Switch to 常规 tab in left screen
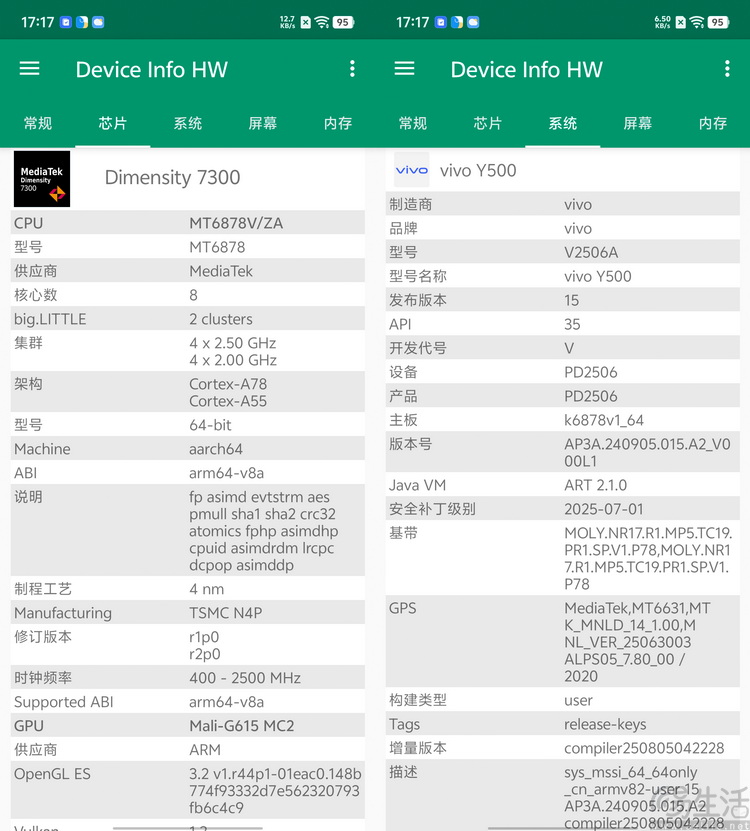 (38, 123)
